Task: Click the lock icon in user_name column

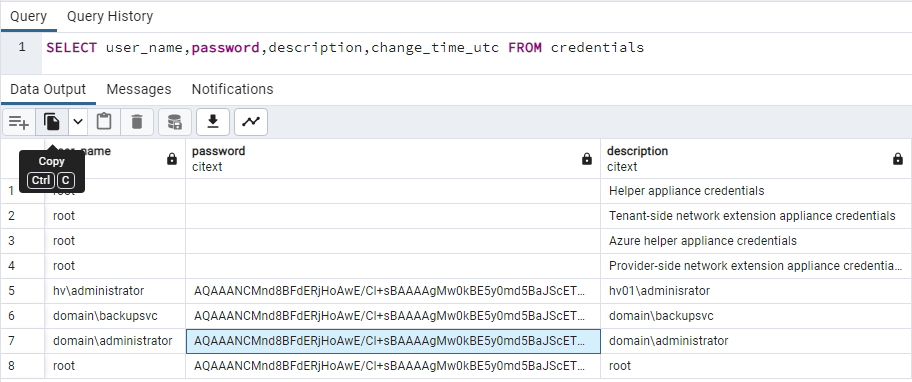Action: click(172, 159)
